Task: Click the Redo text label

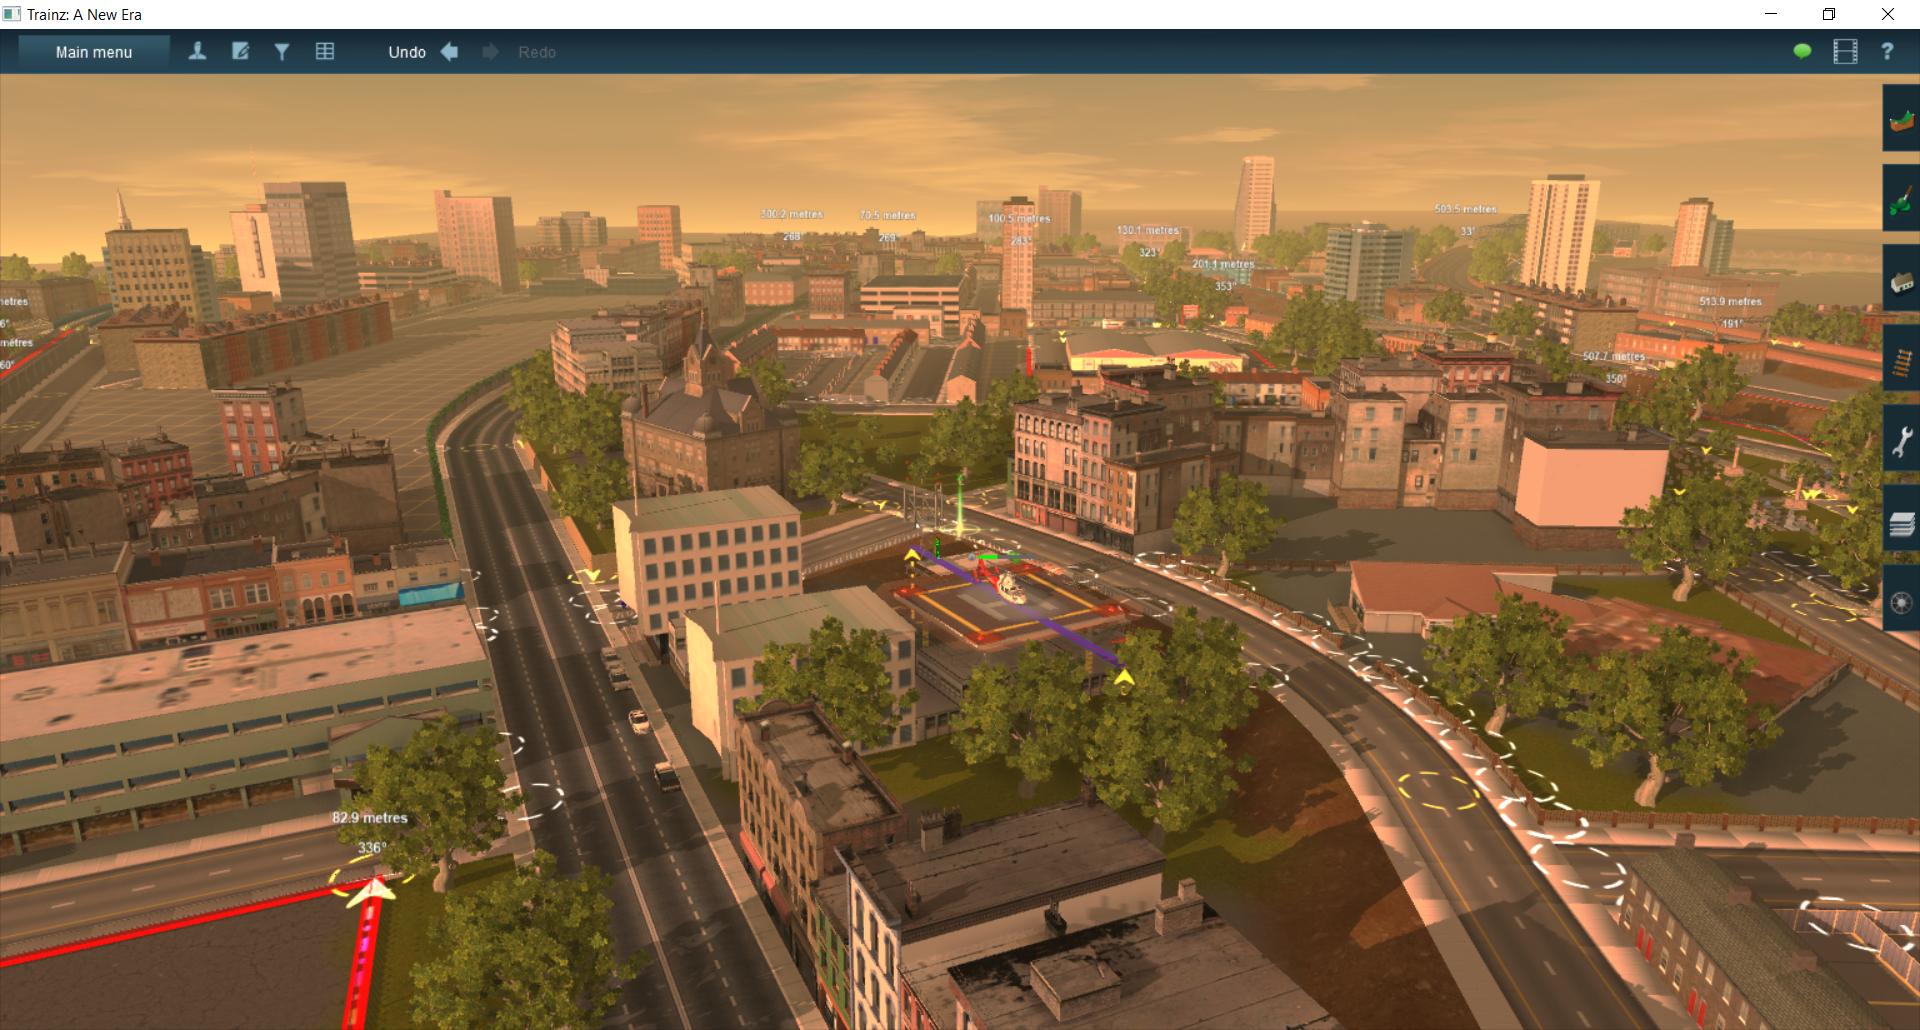Action: click(537, 52)
